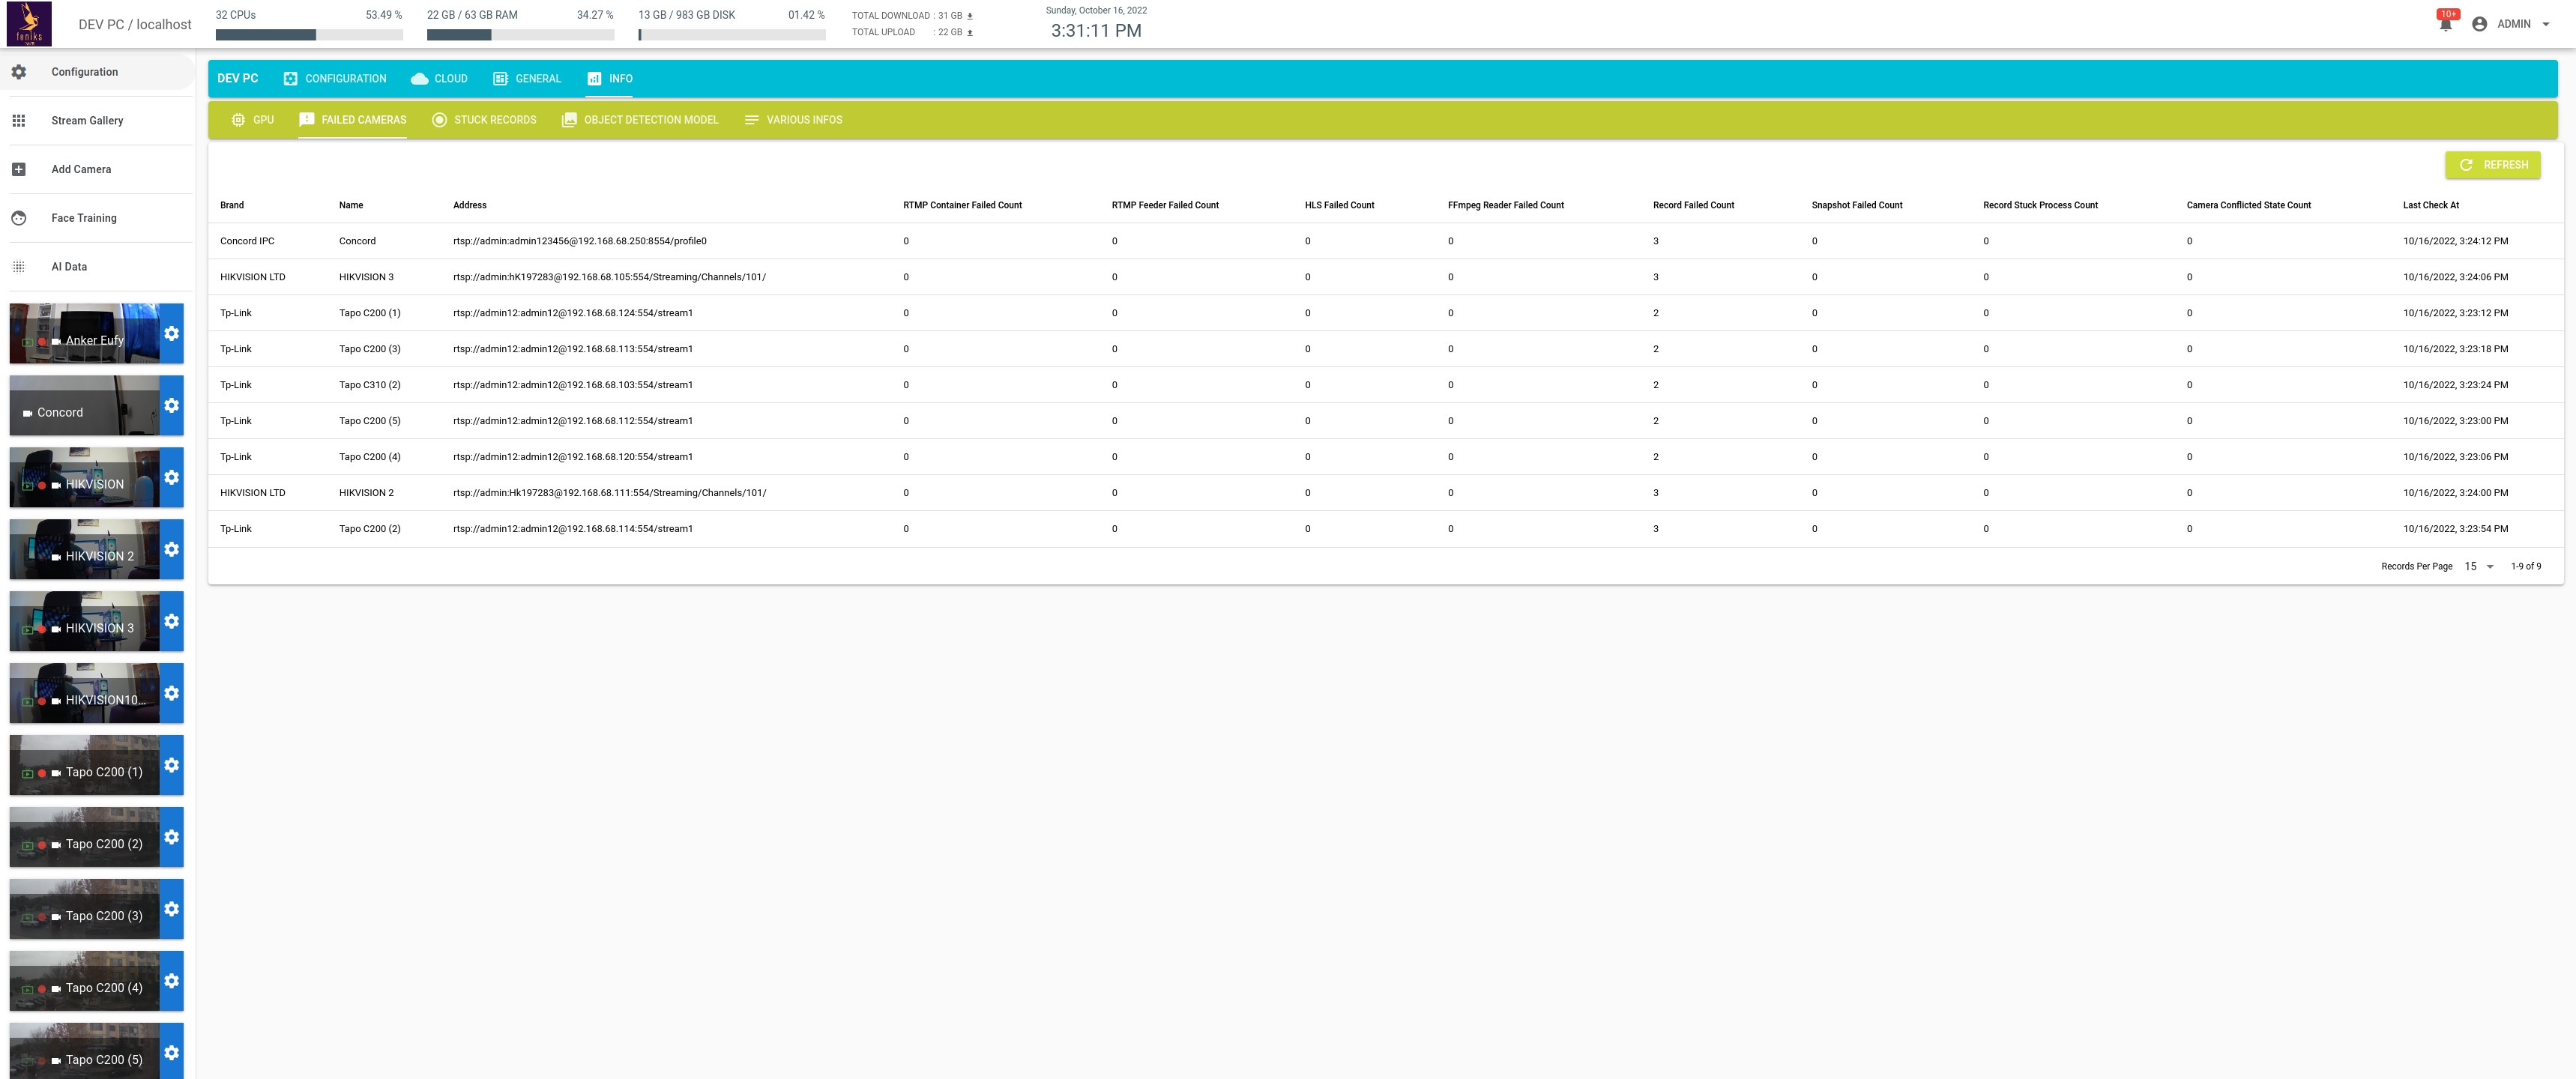Open Face Training section icon
This screenshot has width=2576, height=1079.
click(19, 217)
